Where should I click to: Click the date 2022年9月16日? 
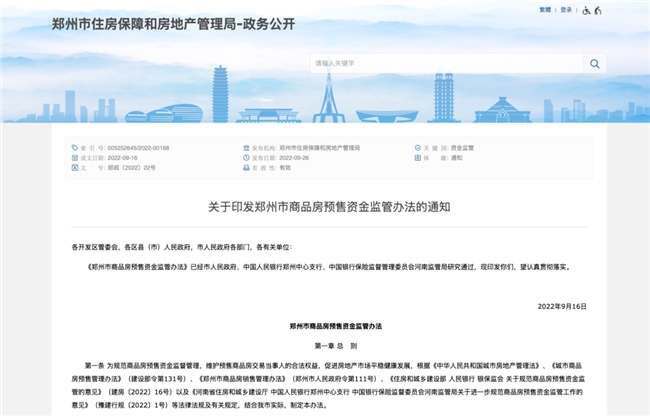(562, 307)
